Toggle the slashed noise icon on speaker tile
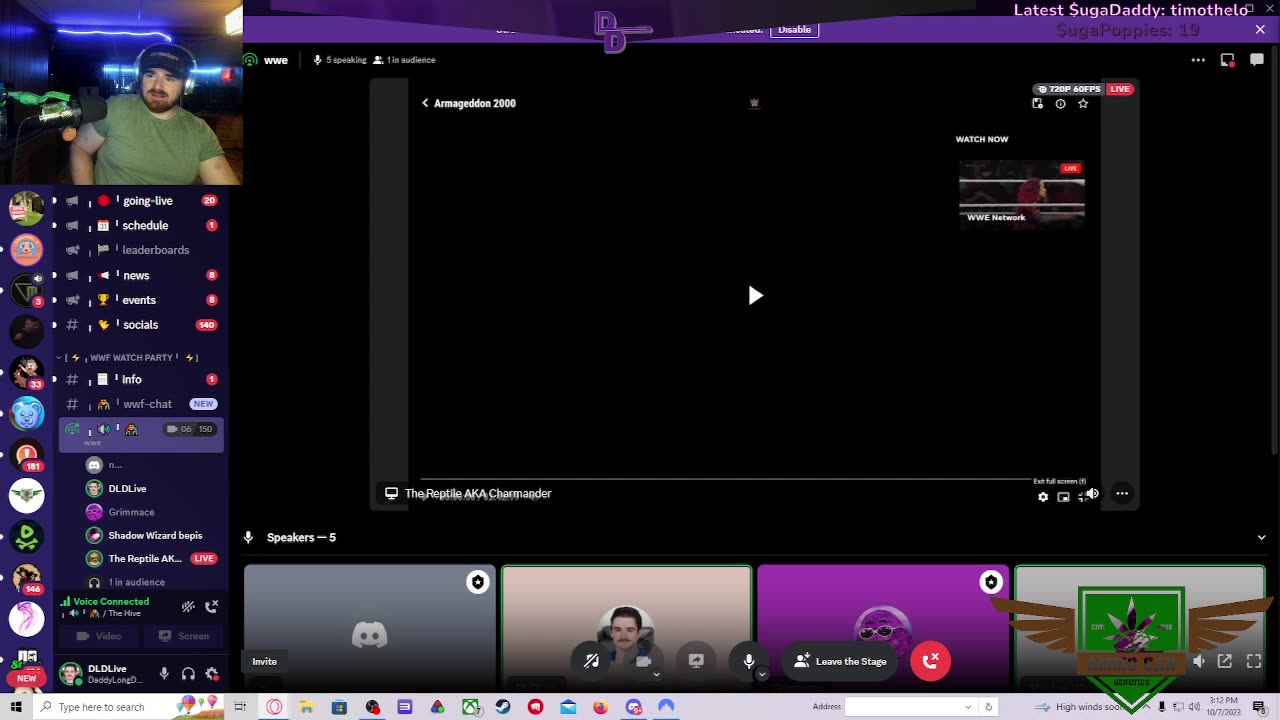 click(592, 661)
